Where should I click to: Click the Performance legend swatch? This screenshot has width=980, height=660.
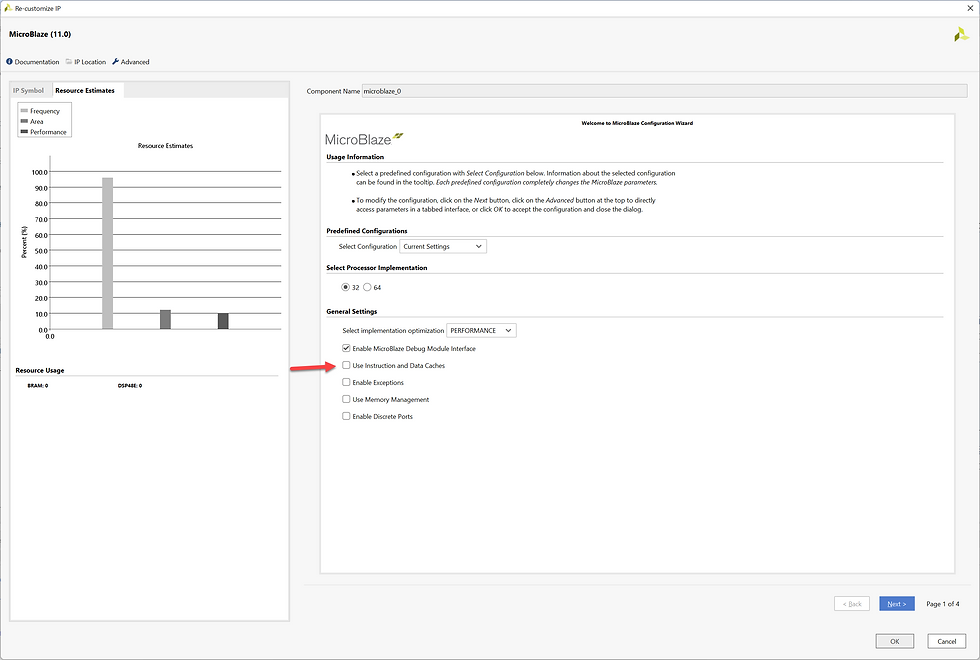tap(24, 132)
